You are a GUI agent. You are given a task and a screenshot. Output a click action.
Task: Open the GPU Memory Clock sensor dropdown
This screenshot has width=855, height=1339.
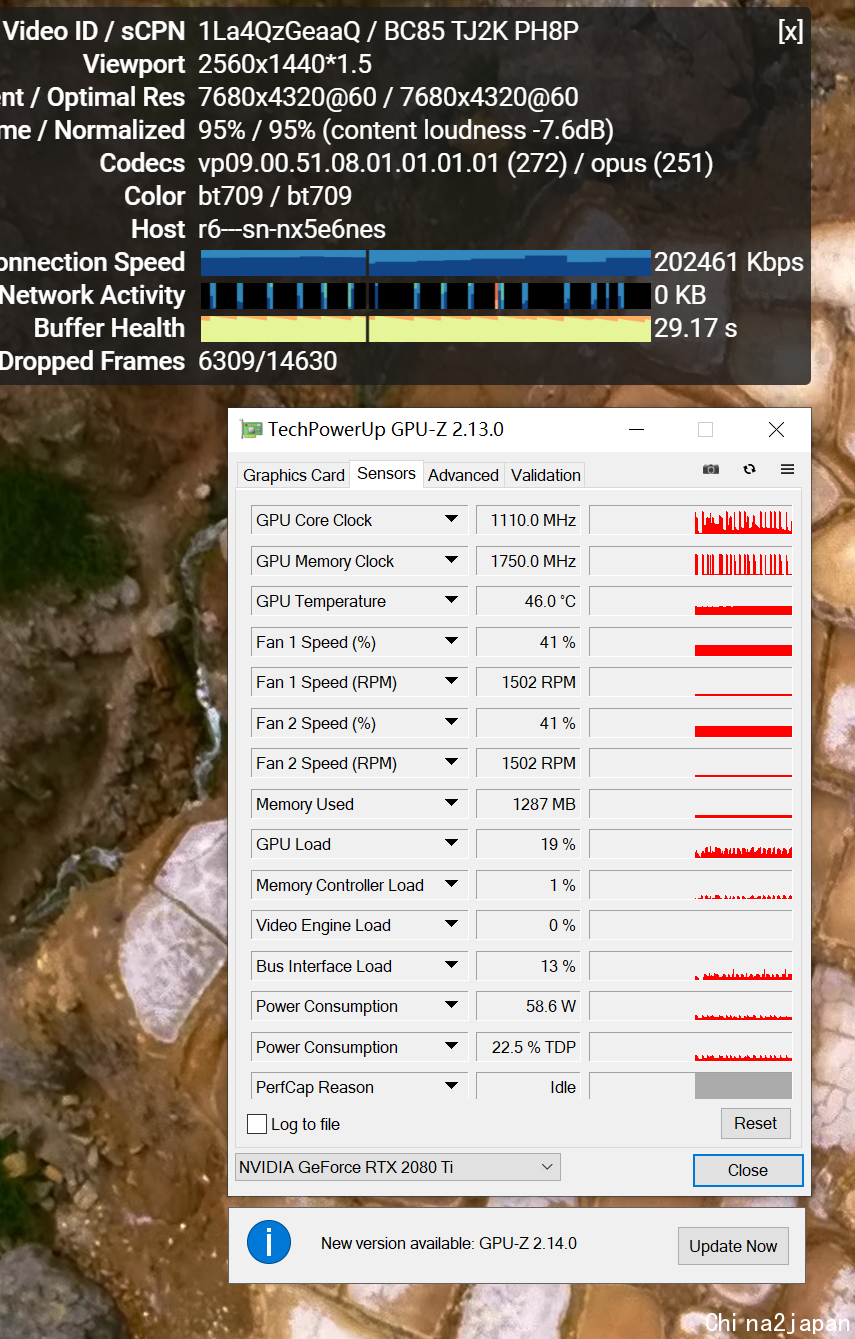(452, 561)
